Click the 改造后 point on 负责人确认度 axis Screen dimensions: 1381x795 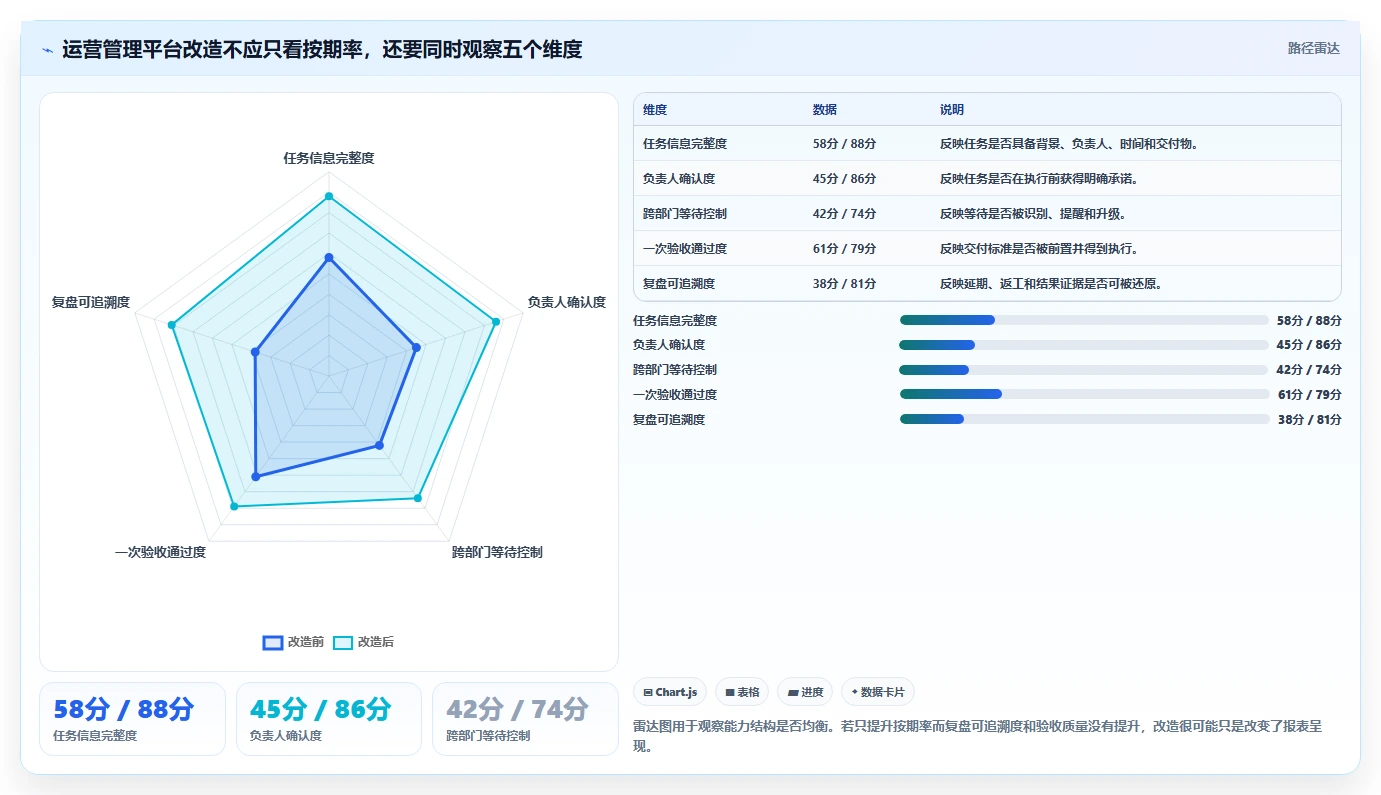496,322
